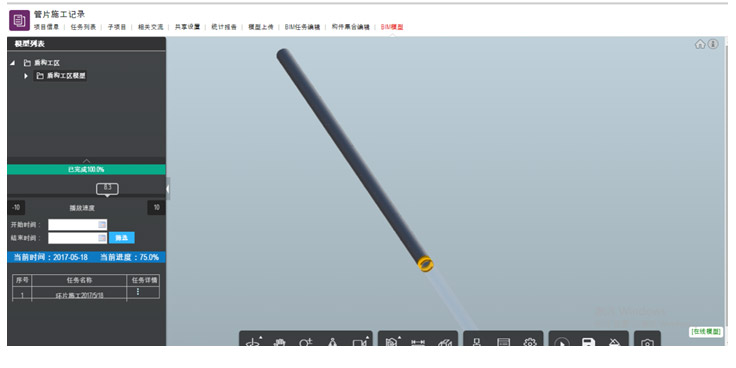
Task: Open the 统计报告 tab
Action: coord(224,27)
